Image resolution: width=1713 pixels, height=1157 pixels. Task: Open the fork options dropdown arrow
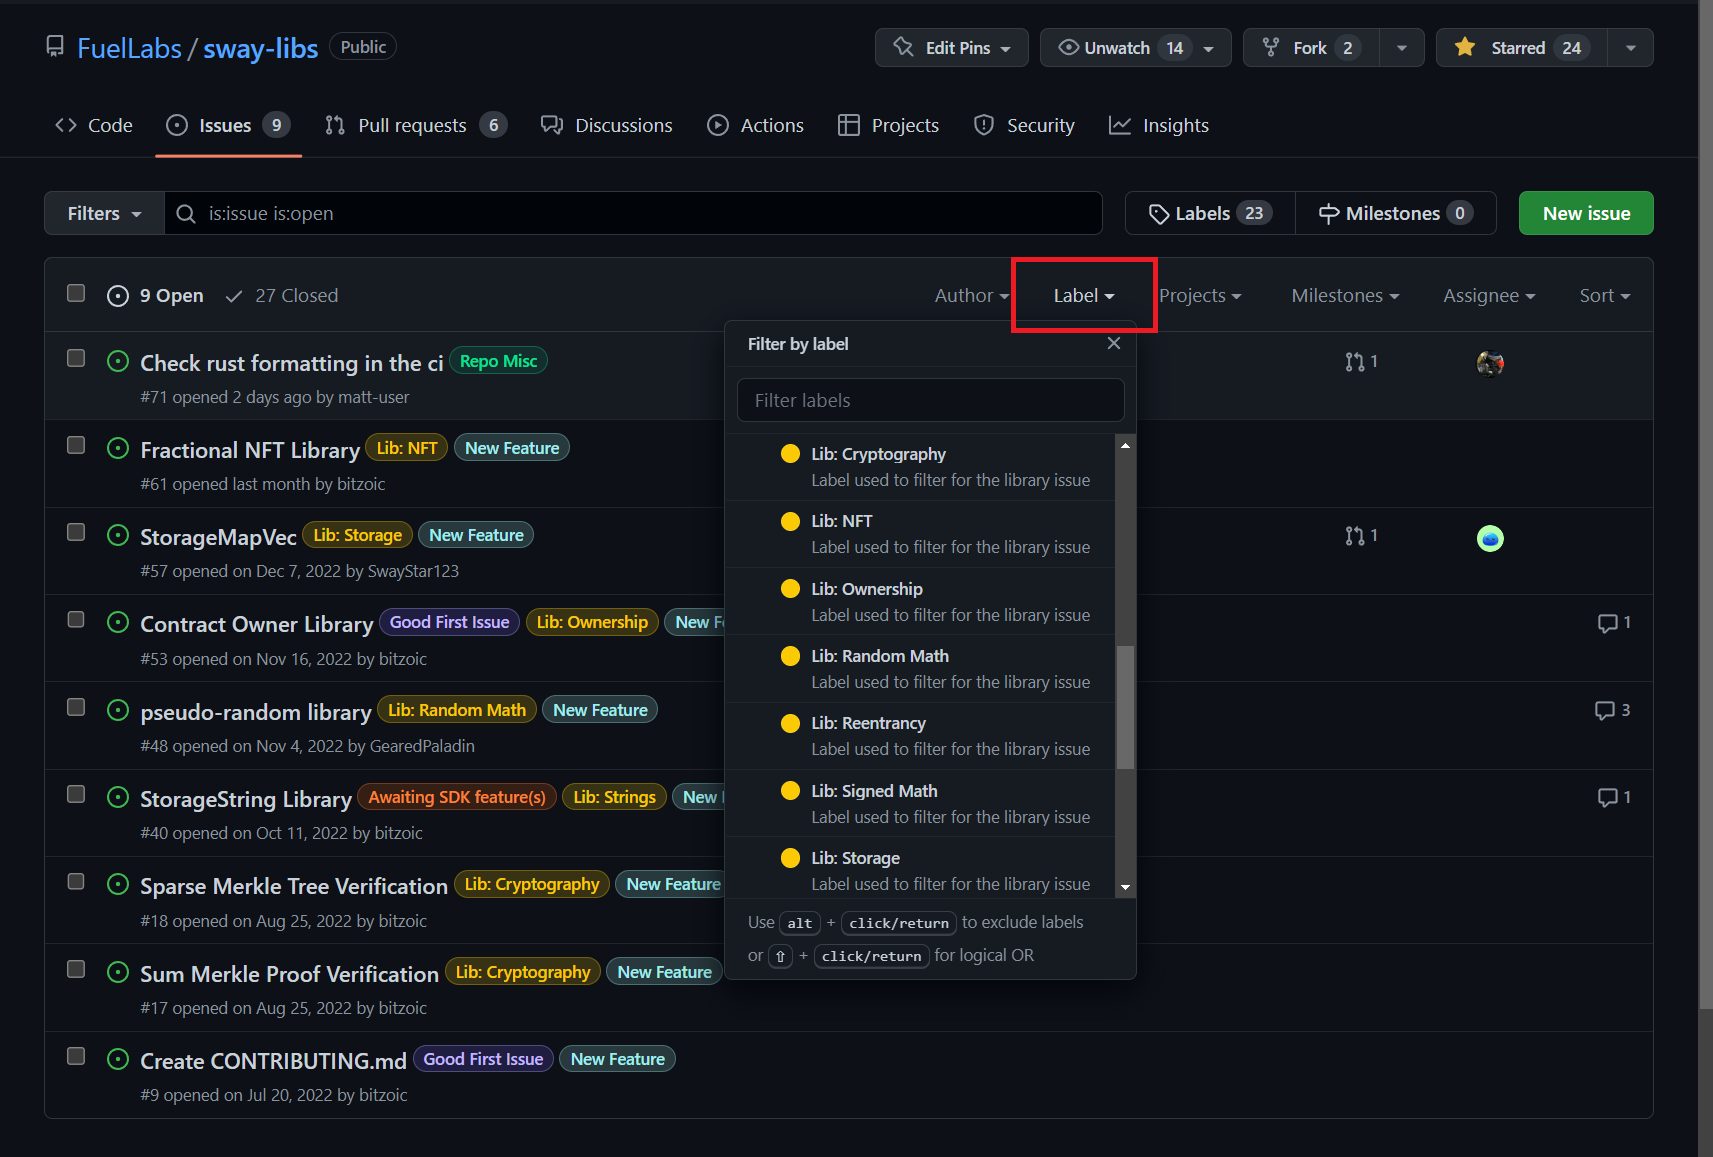point(1402,48)
